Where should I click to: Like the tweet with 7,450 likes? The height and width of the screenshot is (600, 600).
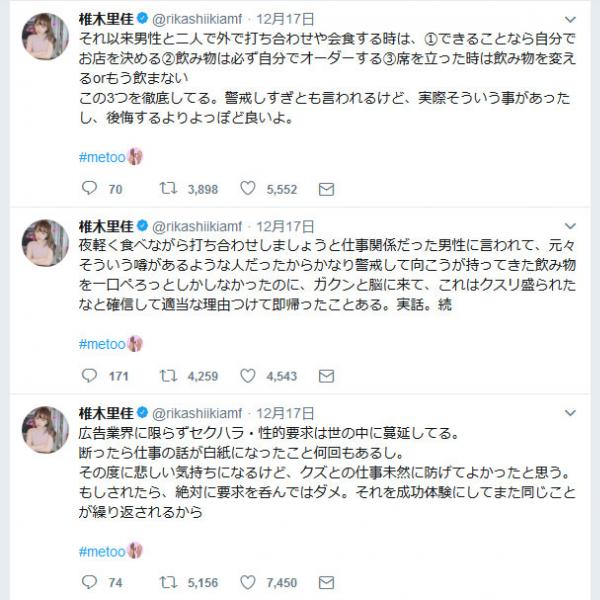(x=248, y=582)
